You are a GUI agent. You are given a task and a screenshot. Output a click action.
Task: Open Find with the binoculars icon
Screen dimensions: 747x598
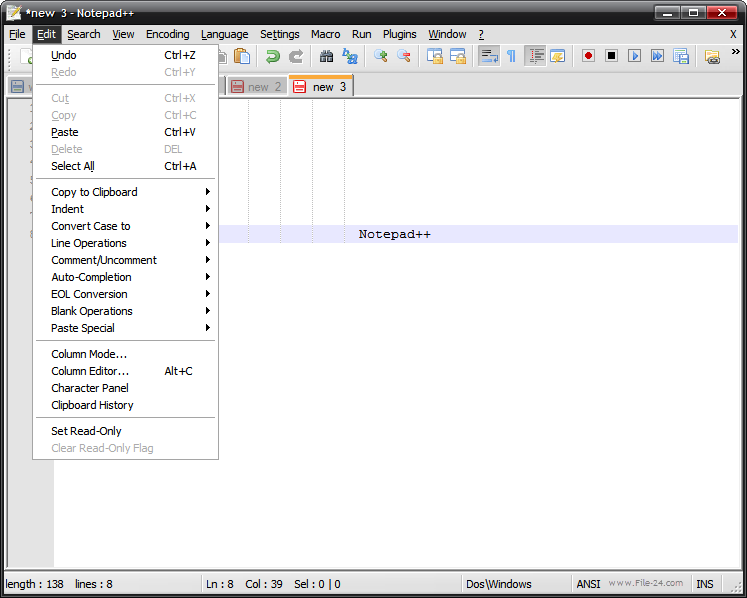click(326, 56)
